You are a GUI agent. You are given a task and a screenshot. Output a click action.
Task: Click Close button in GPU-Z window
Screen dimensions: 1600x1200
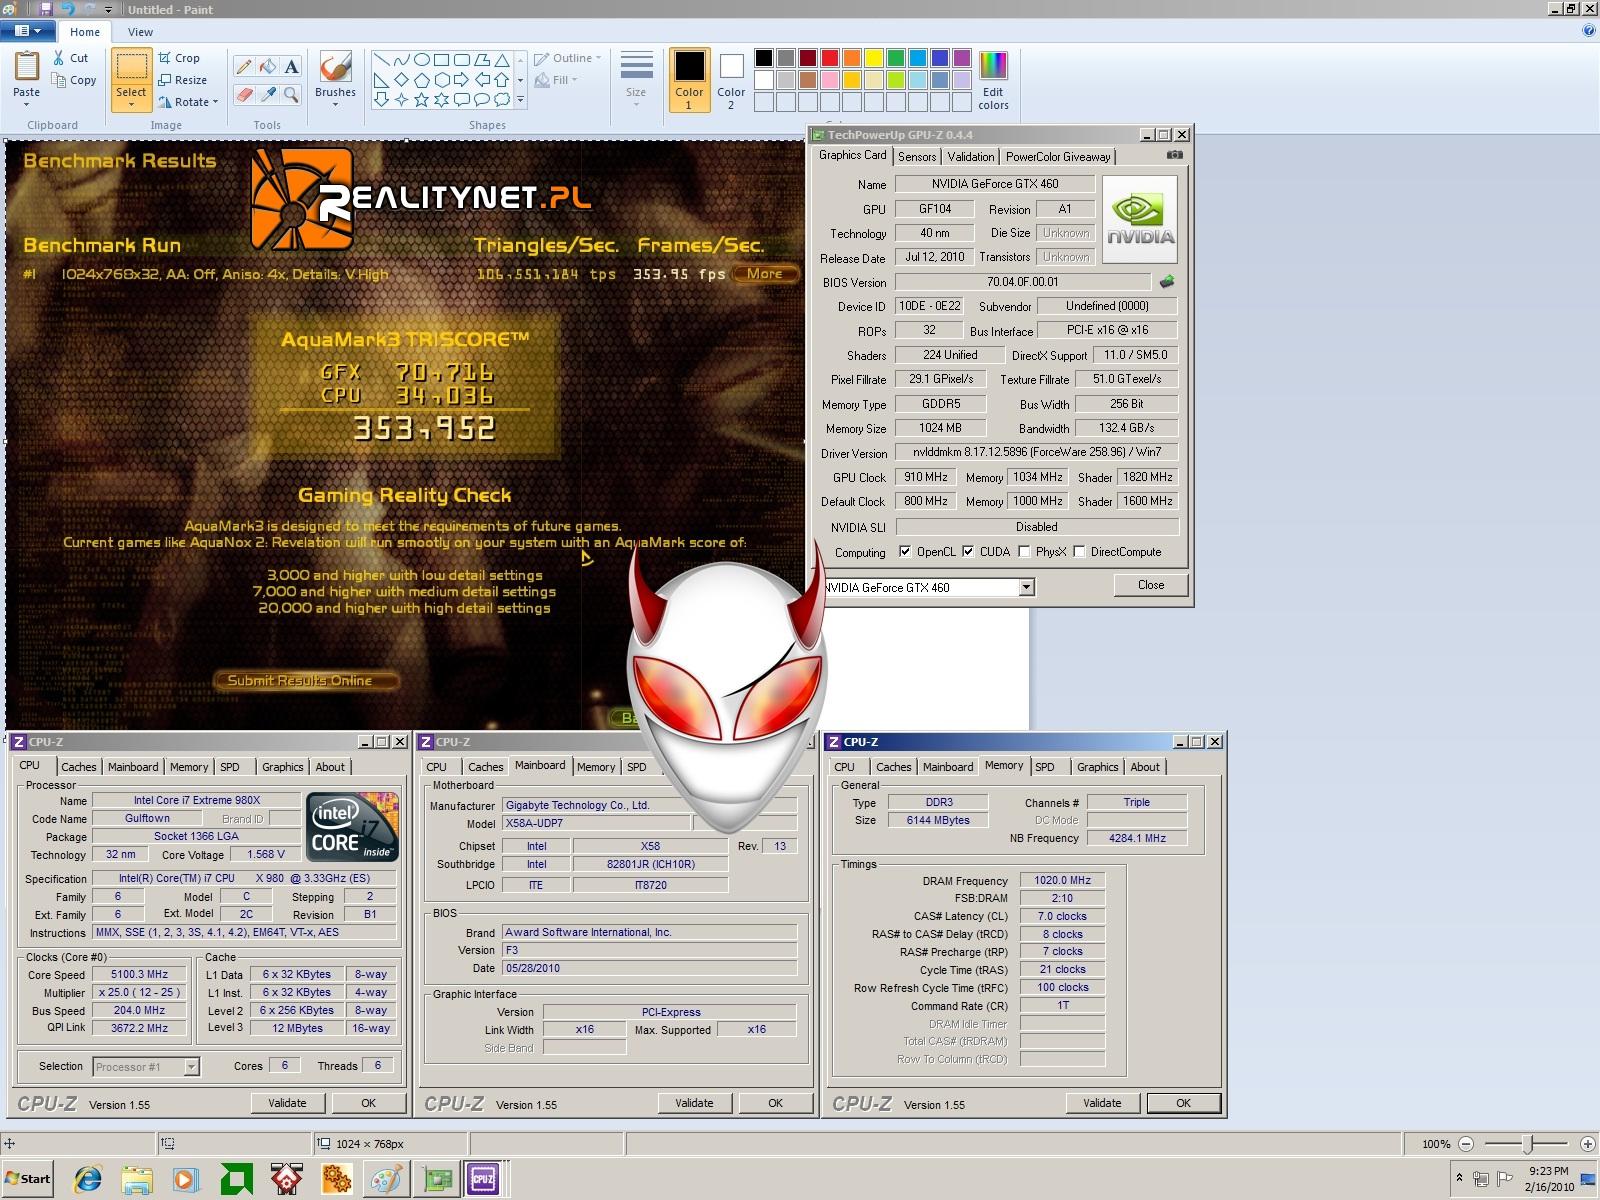pyautogui.click(x=1151, y=585)
